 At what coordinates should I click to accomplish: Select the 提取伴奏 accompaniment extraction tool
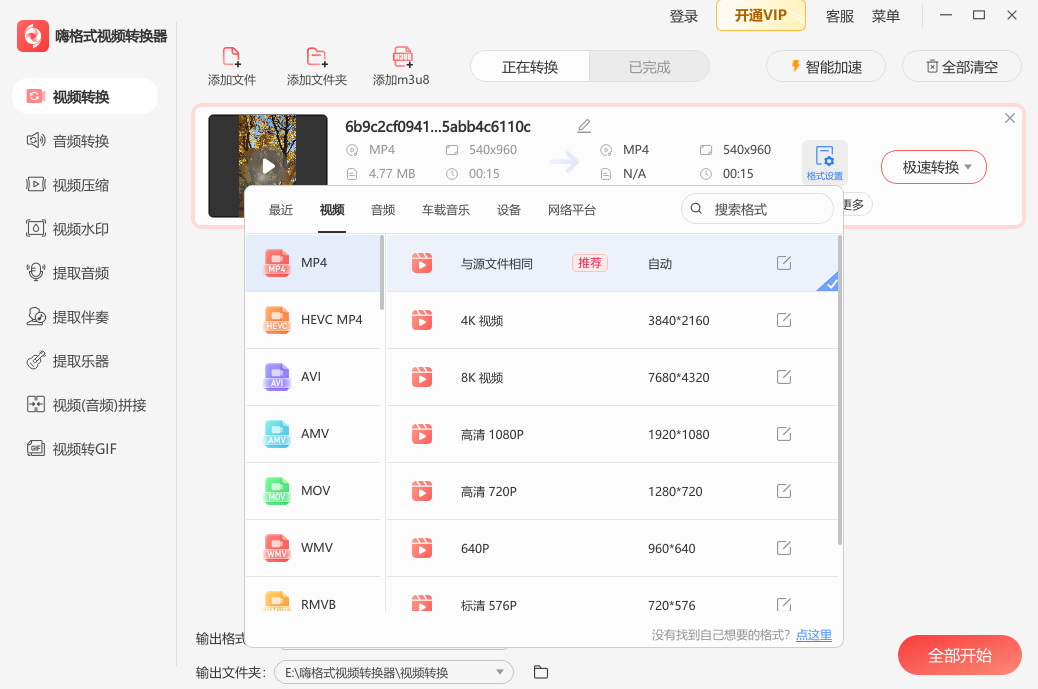point(85,316)
